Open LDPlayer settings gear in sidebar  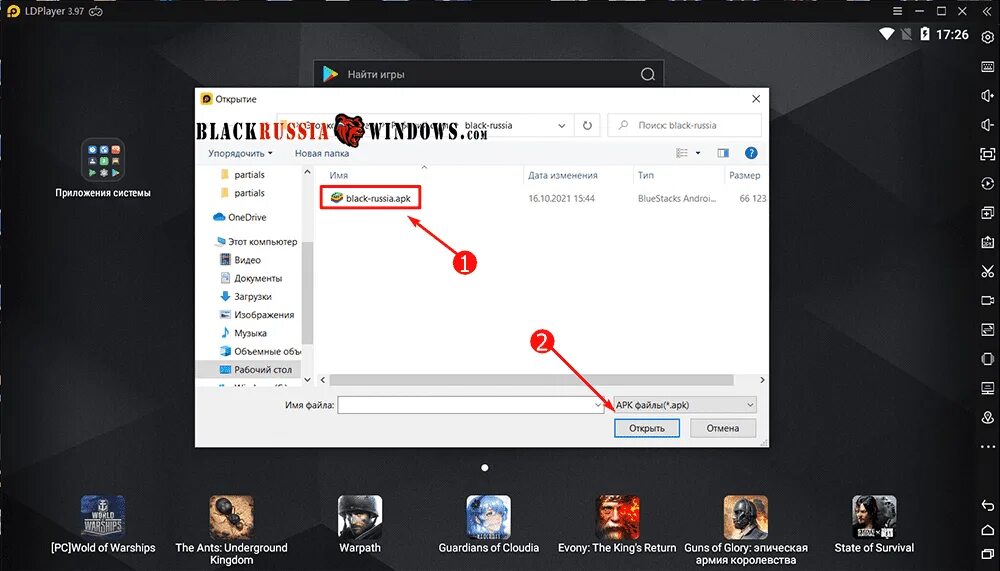(987, 38)
